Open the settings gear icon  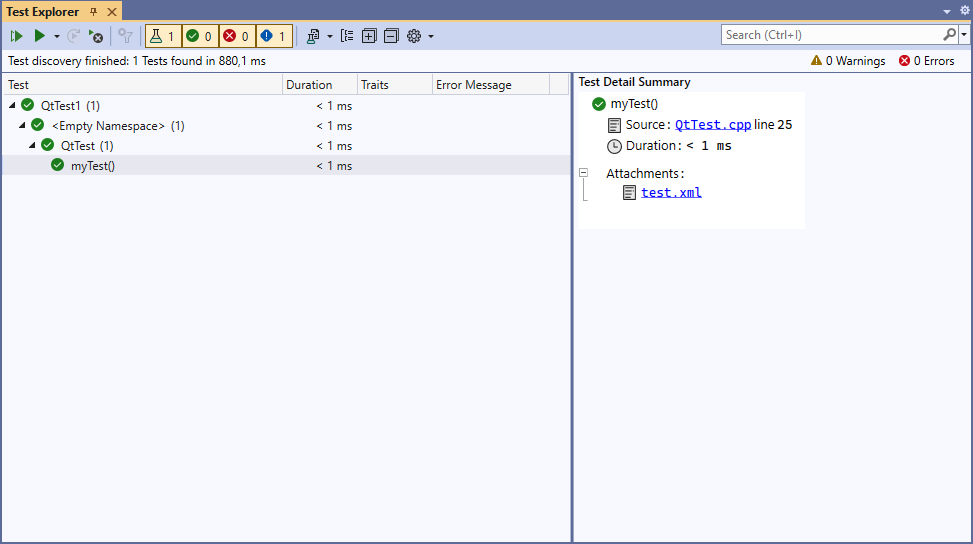[414, 36]
